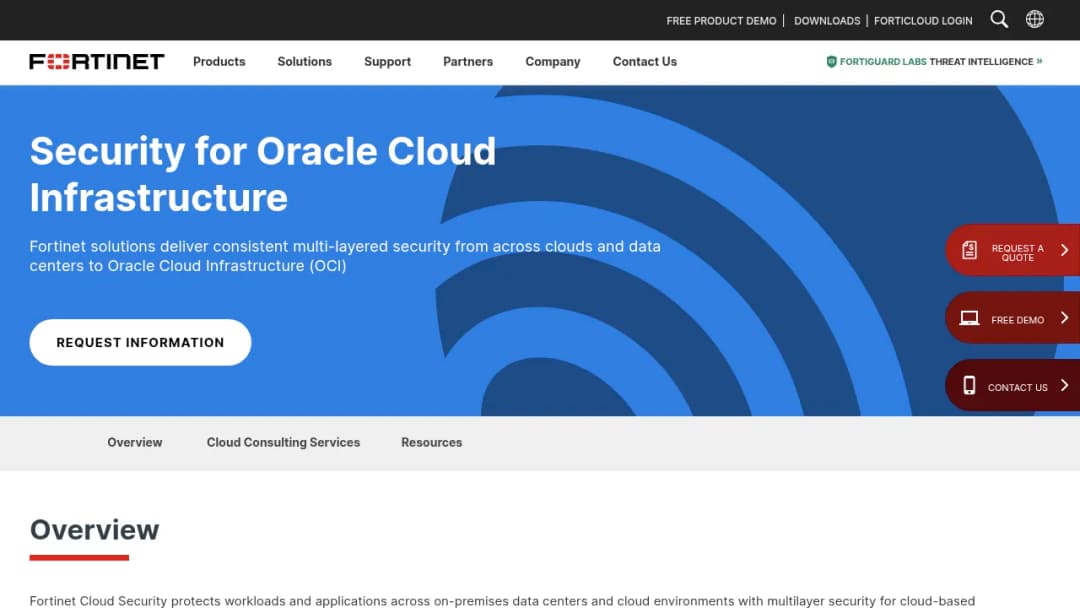This screenshot has width=1080, height=608.
Task: Switch to the Overview tab
Action: [x=134, y=443]
